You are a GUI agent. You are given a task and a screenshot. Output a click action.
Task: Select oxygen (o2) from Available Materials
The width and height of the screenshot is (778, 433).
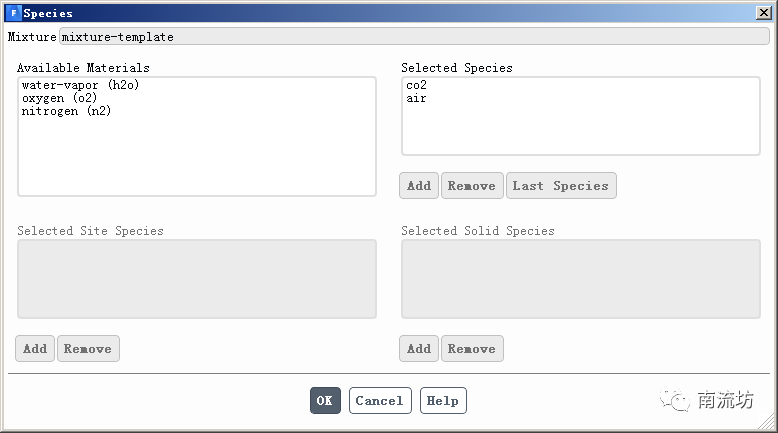(x=60, y=99)
